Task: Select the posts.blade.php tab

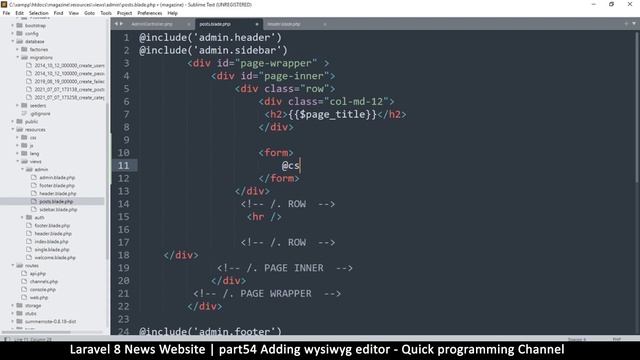Action: click(x=215, y=24)
